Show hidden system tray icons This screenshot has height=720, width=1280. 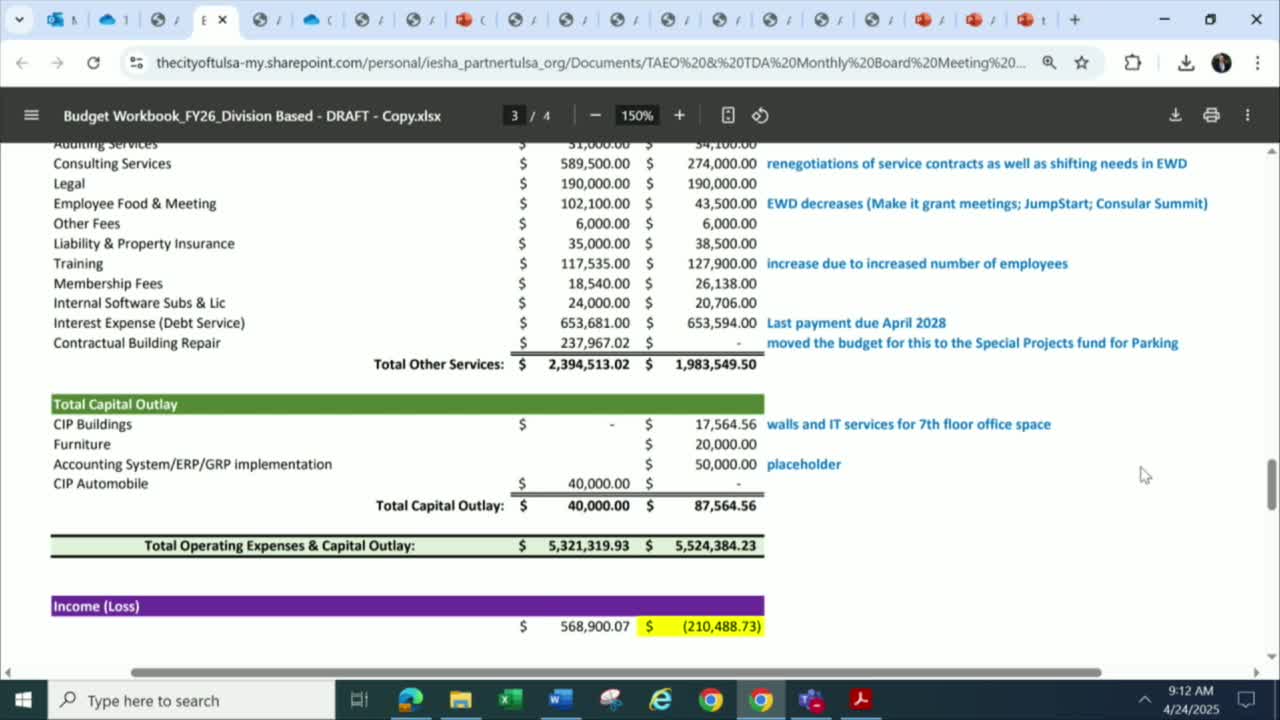coord(1144,700)
